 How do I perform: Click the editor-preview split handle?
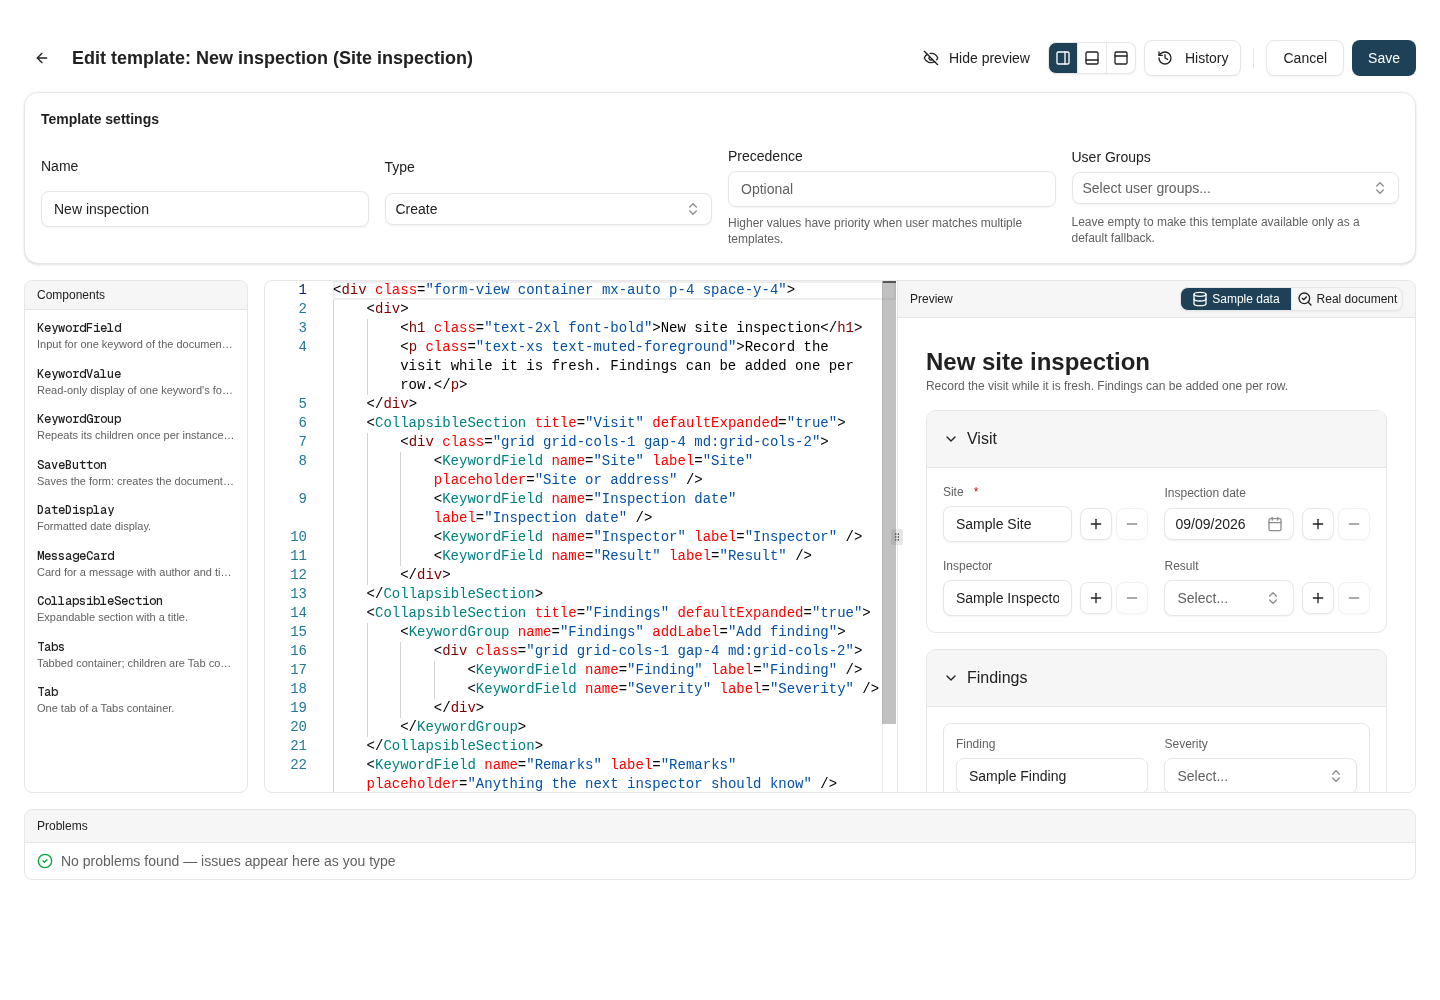tap(897, 537)
